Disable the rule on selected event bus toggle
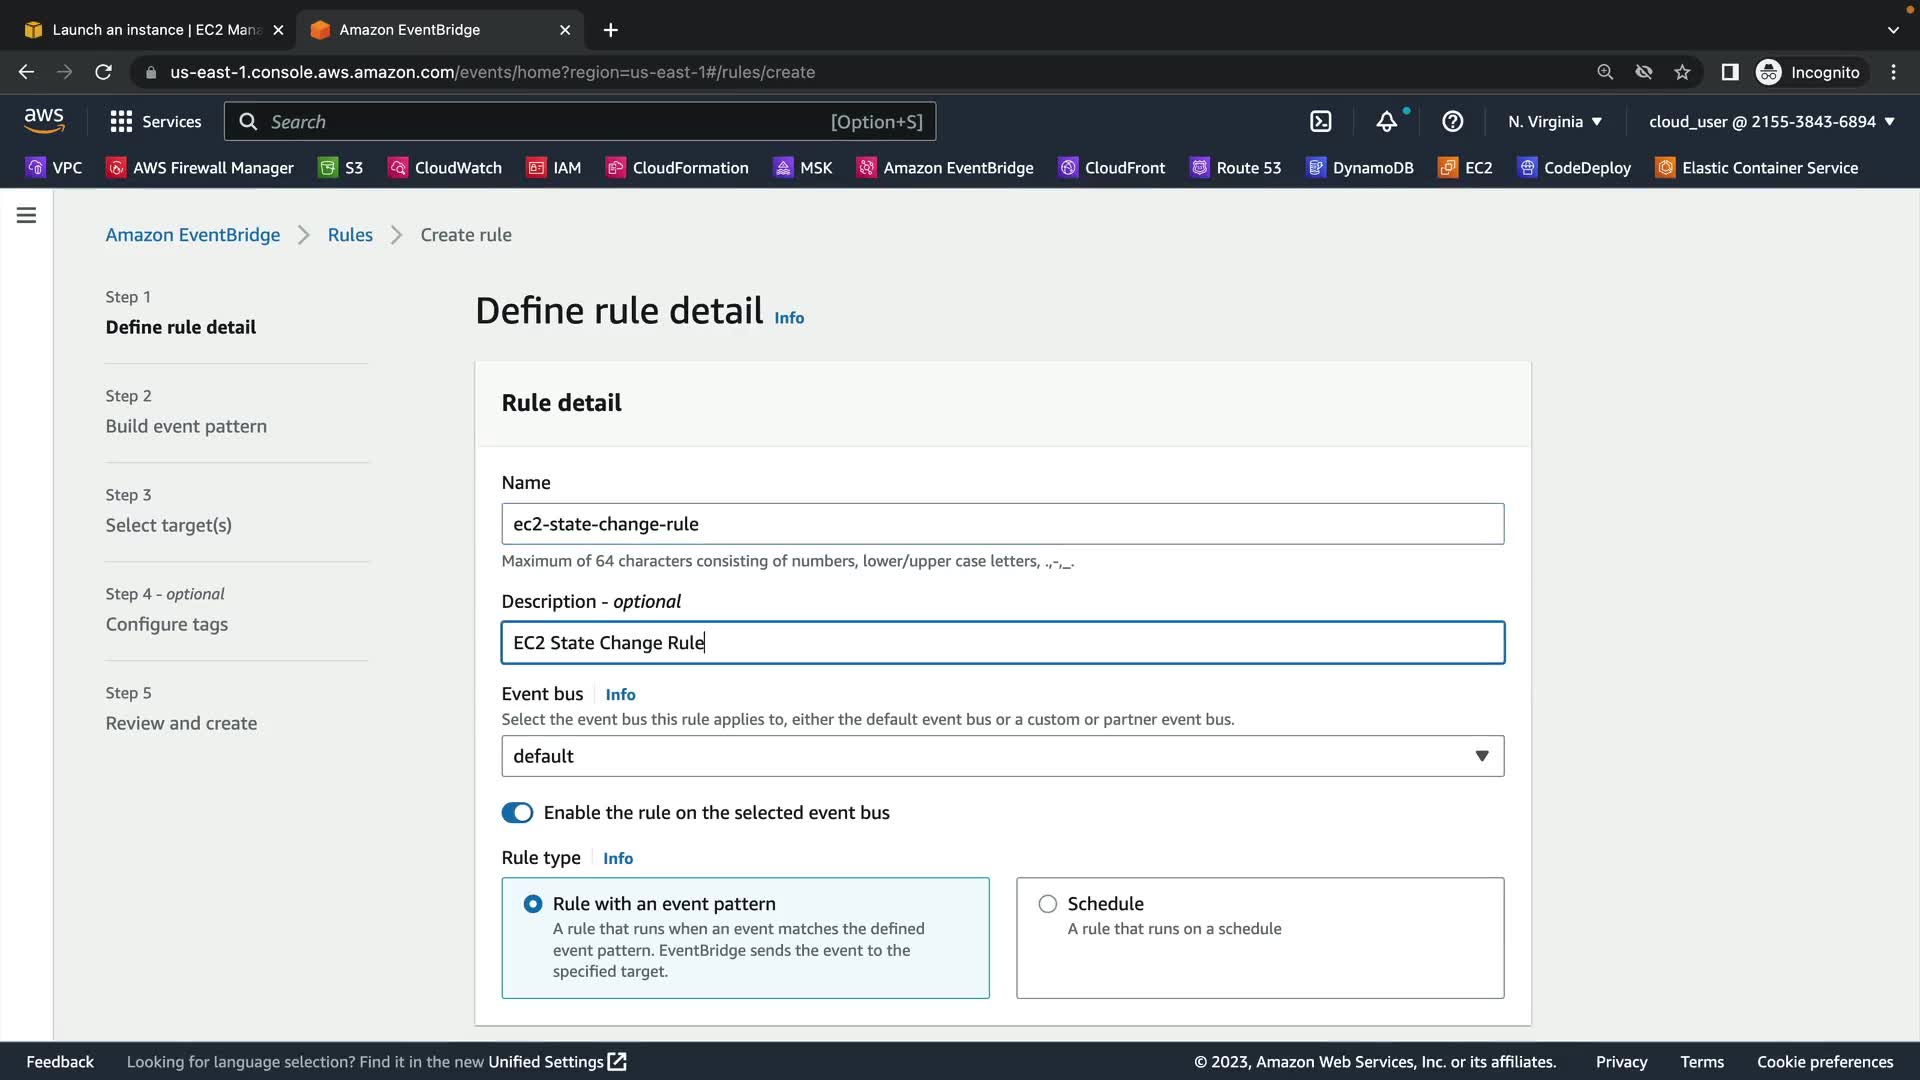 (517, 813)
